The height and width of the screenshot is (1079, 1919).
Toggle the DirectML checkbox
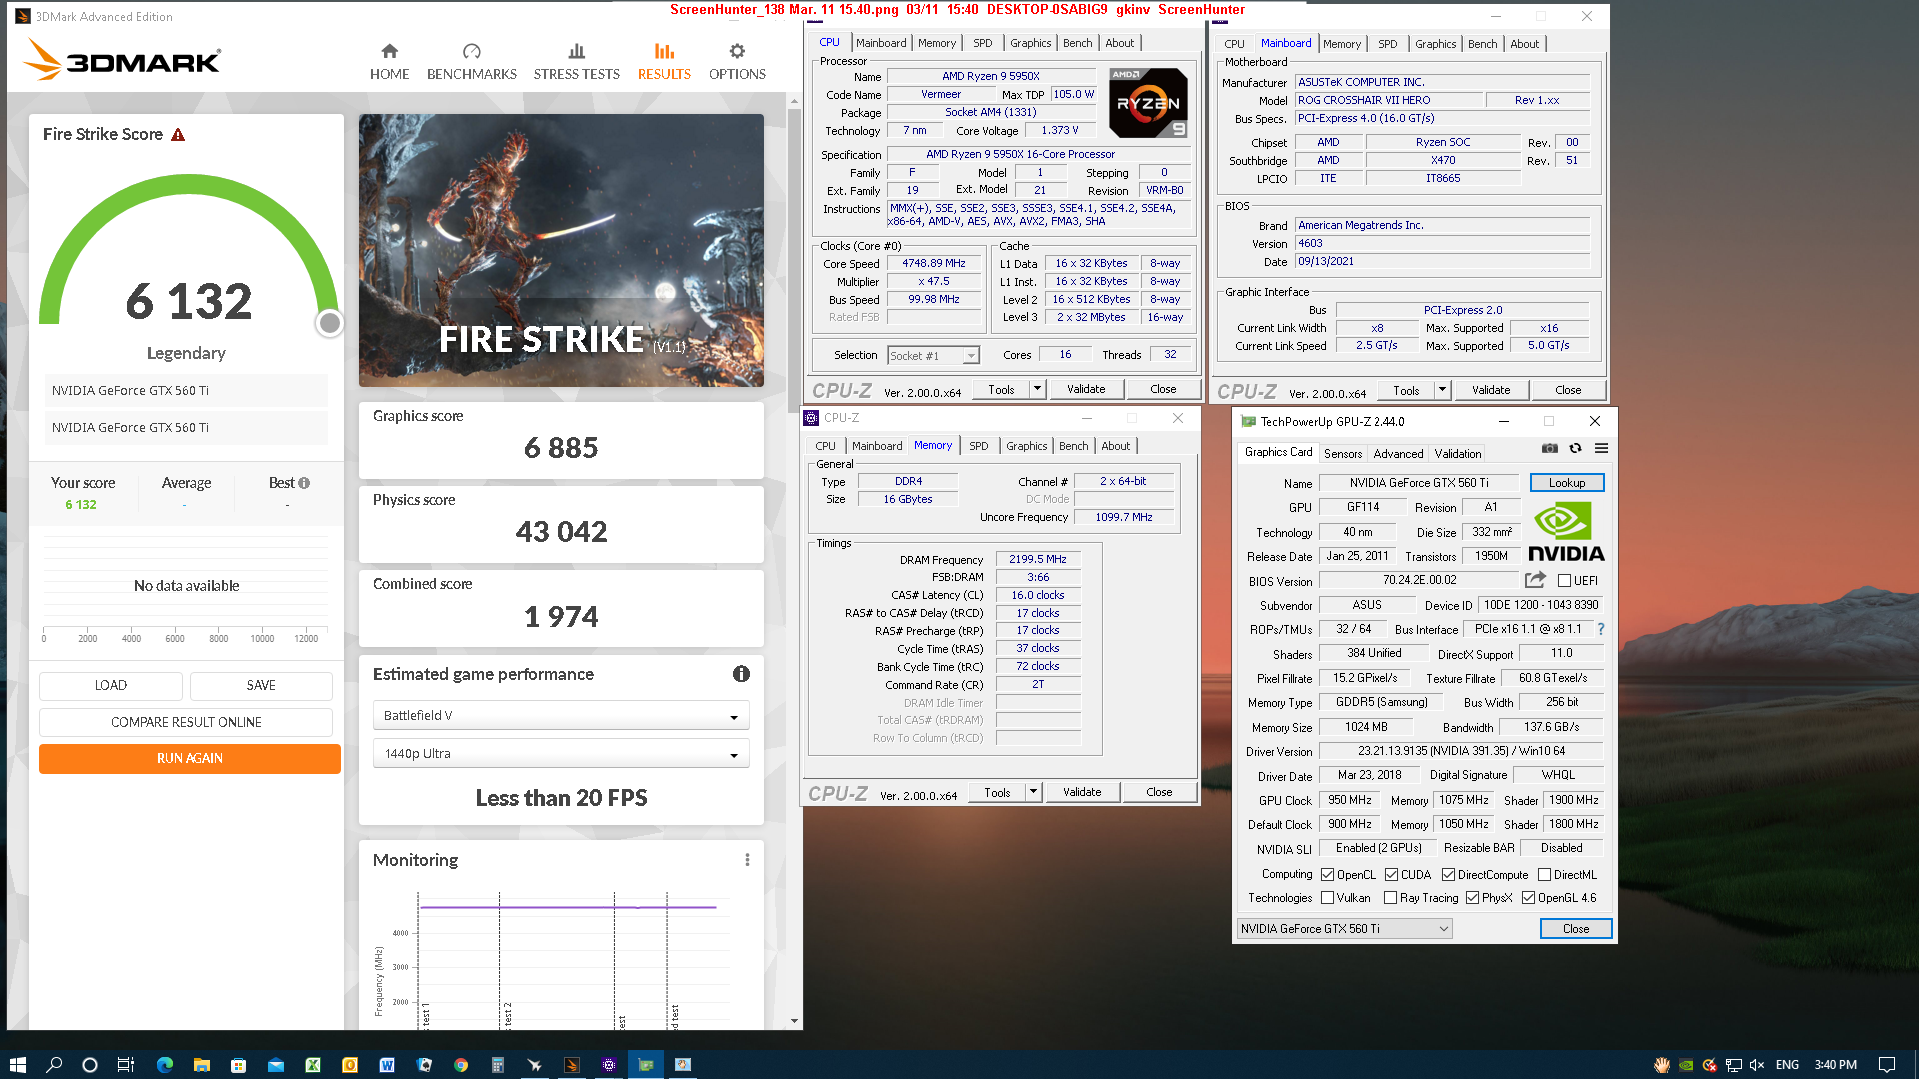point(1544,875)
